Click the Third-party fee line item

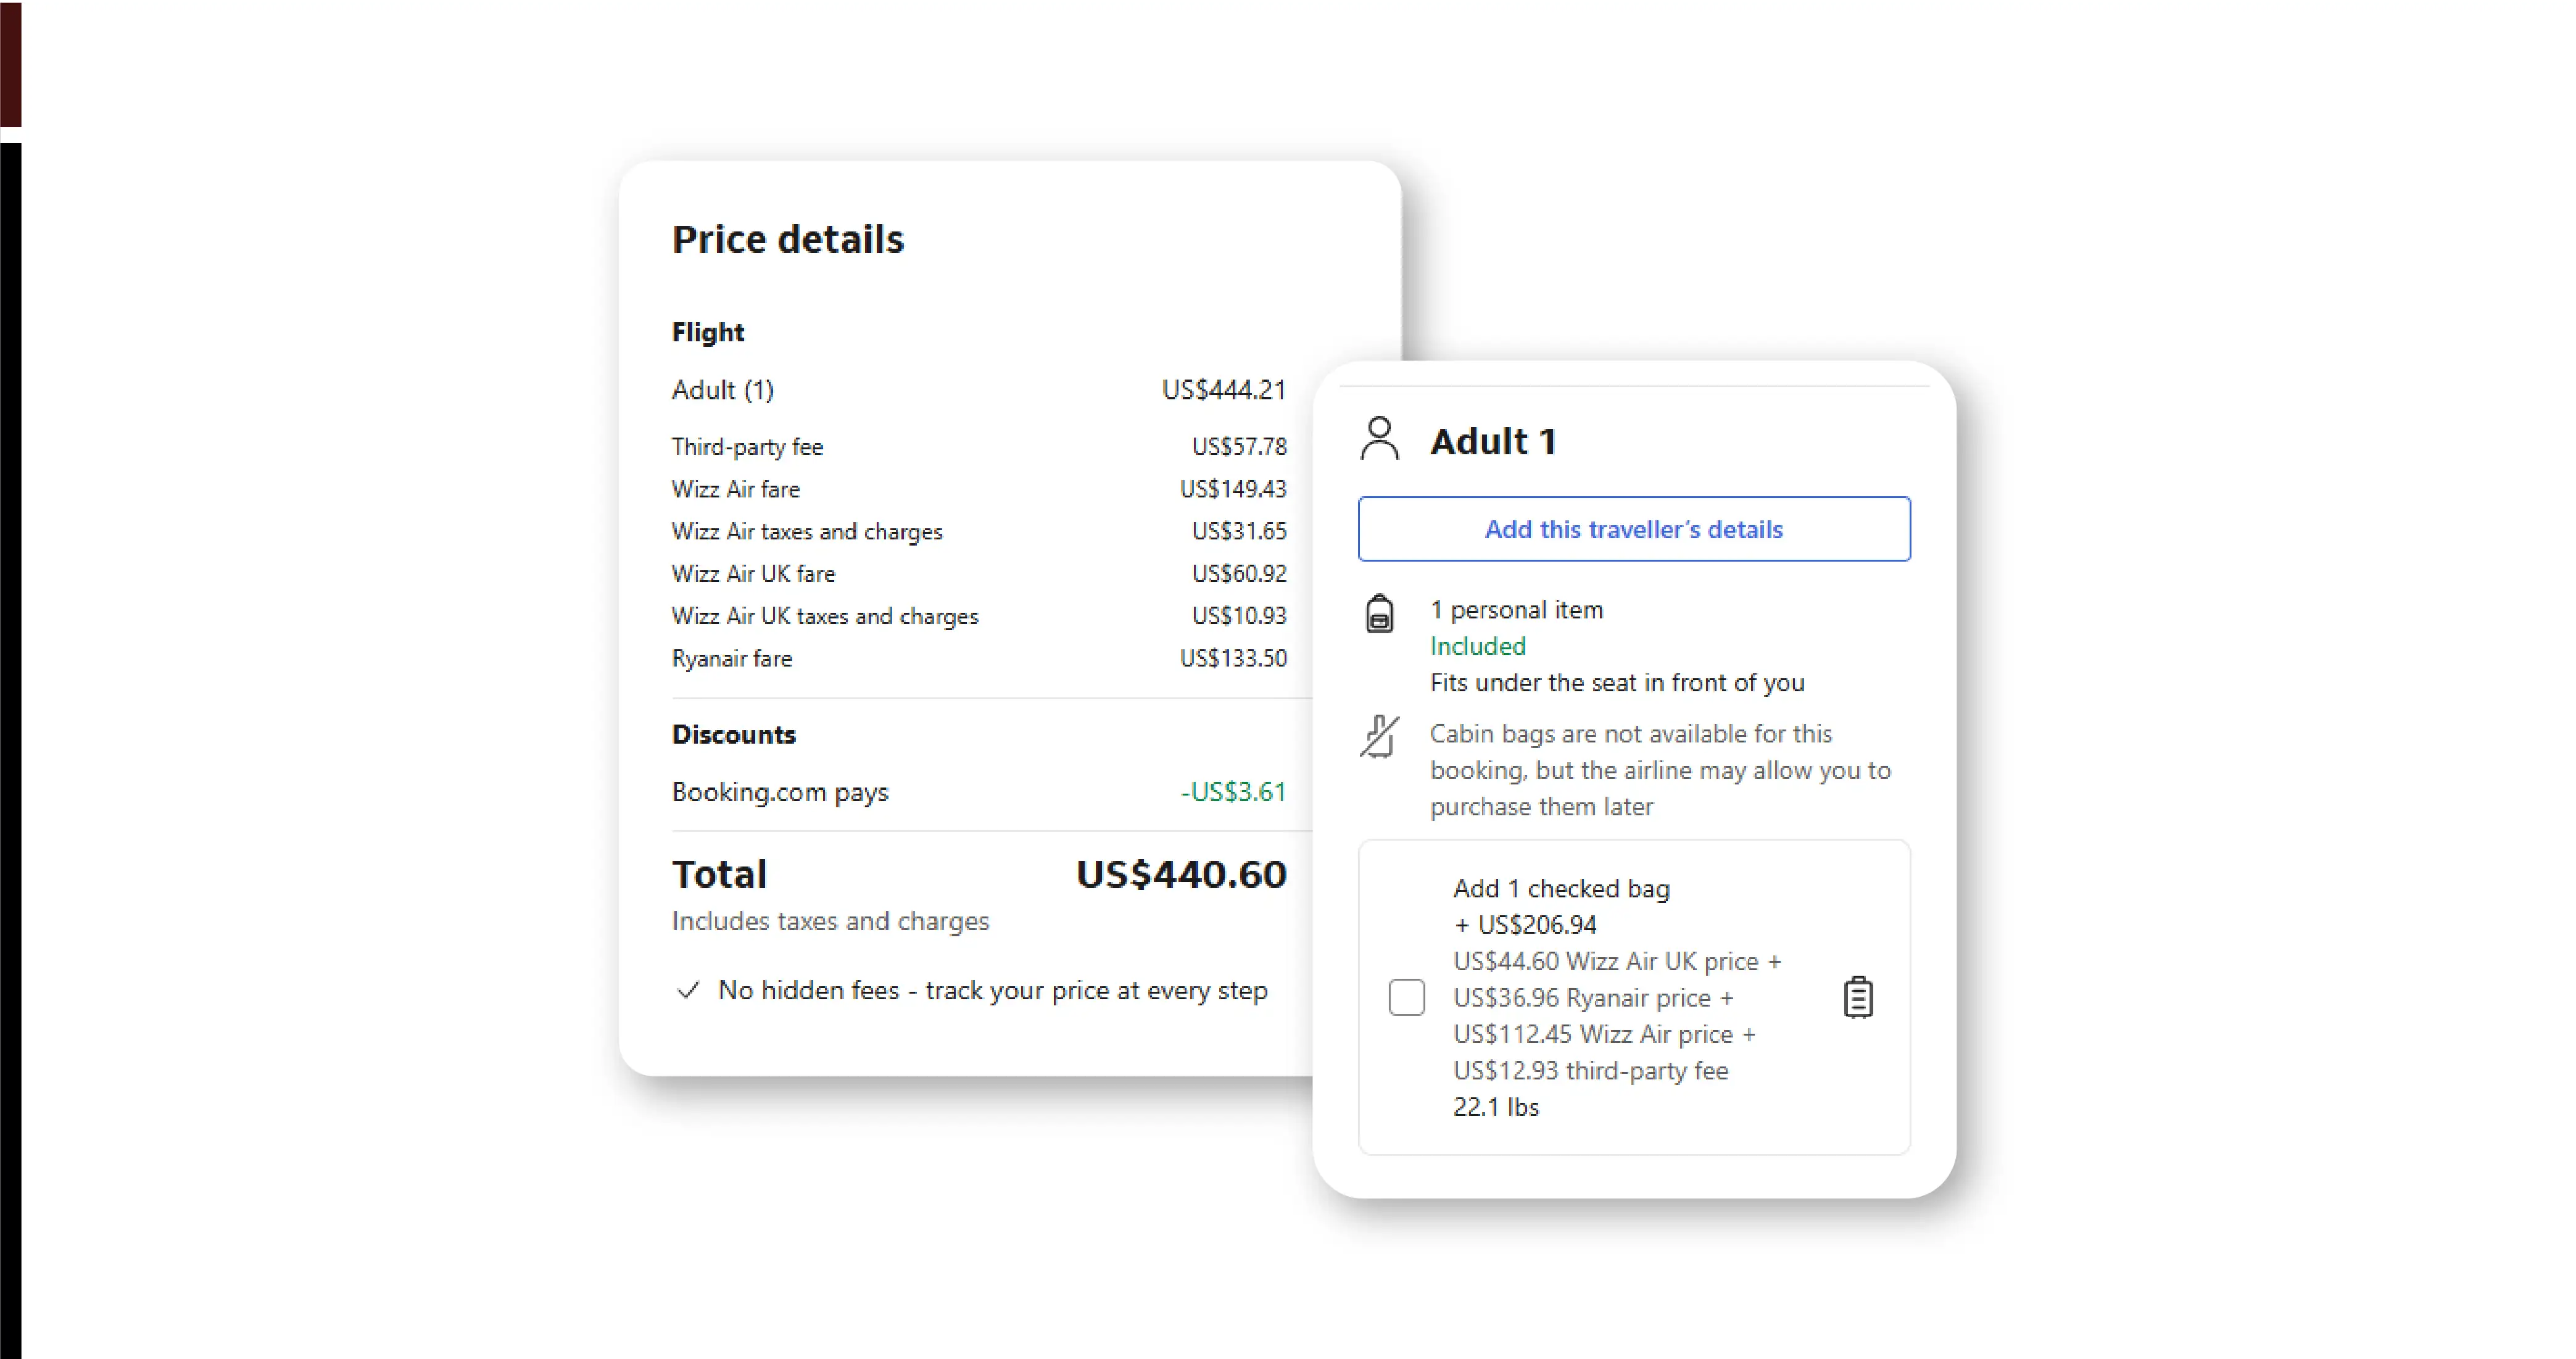[747, 447]
